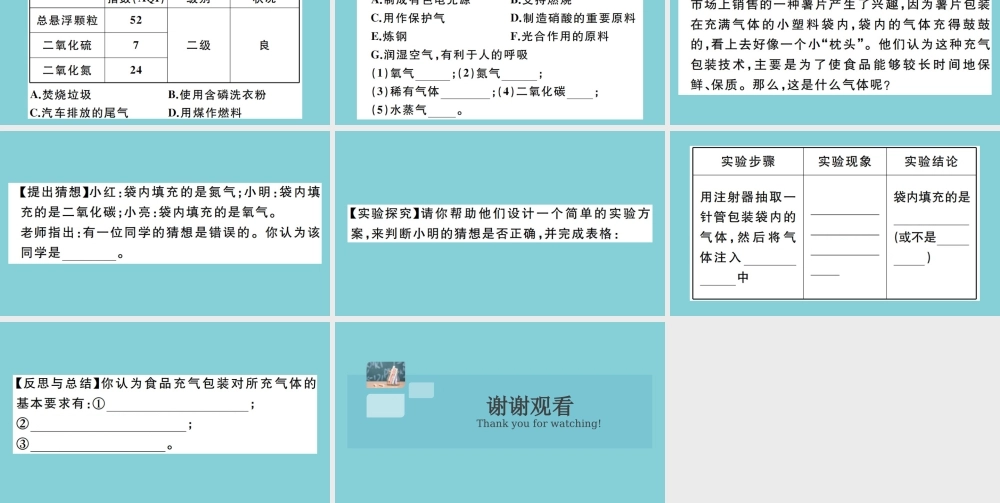Click the blank after (或不是
1000x503 pixels.
953,238
